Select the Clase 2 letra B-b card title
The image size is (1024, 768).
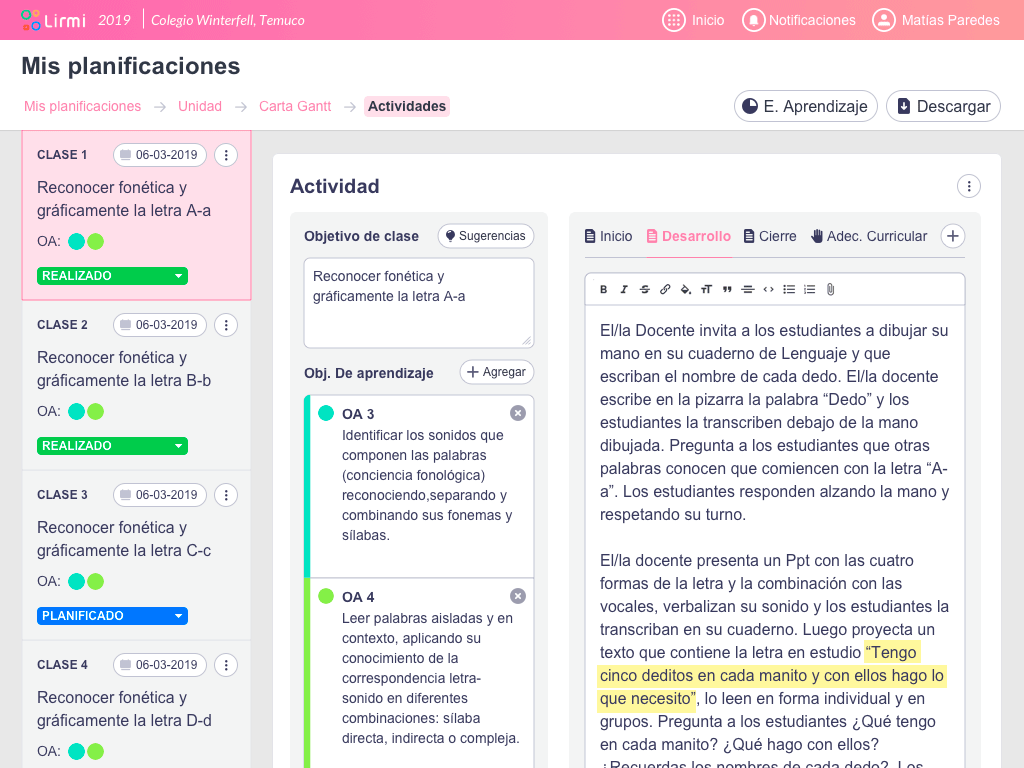[124, 369]
